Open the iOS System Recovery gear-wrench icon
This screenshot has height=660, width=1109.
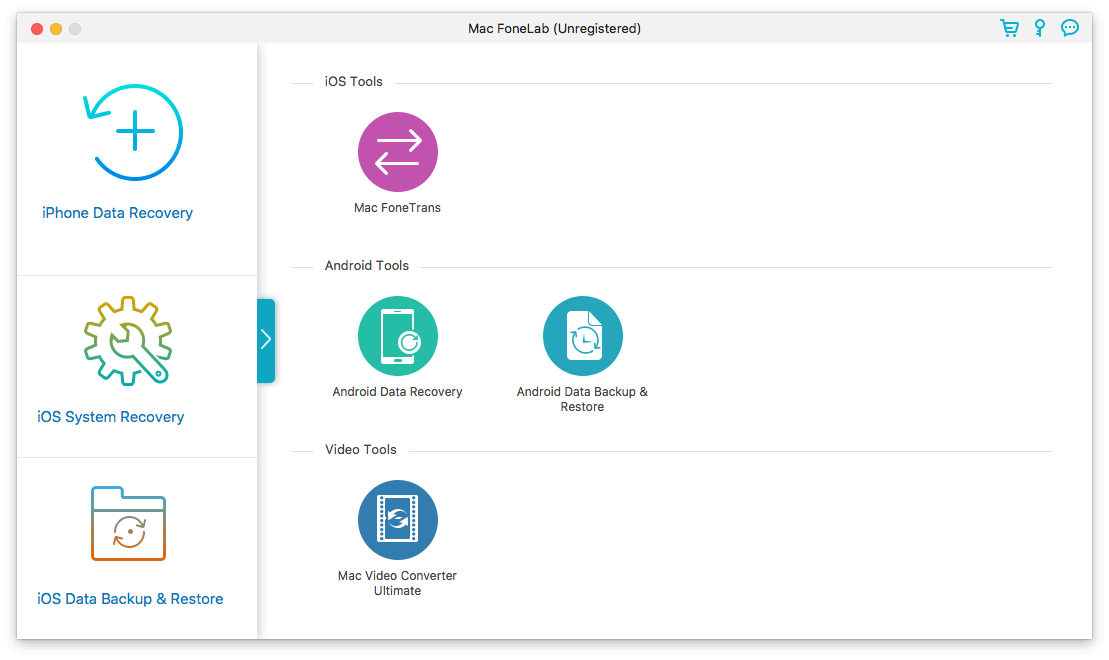point(128,341)
